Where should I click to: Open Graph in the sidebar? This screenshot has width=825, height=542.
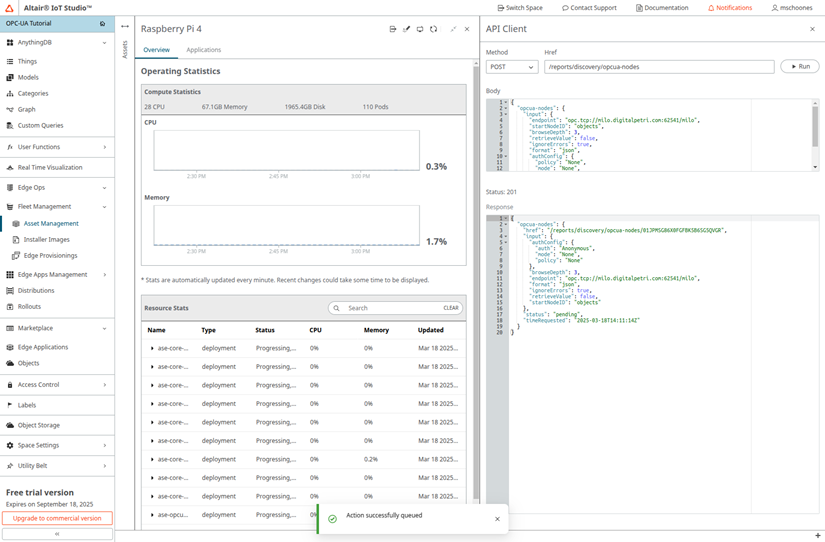[26, 109]
